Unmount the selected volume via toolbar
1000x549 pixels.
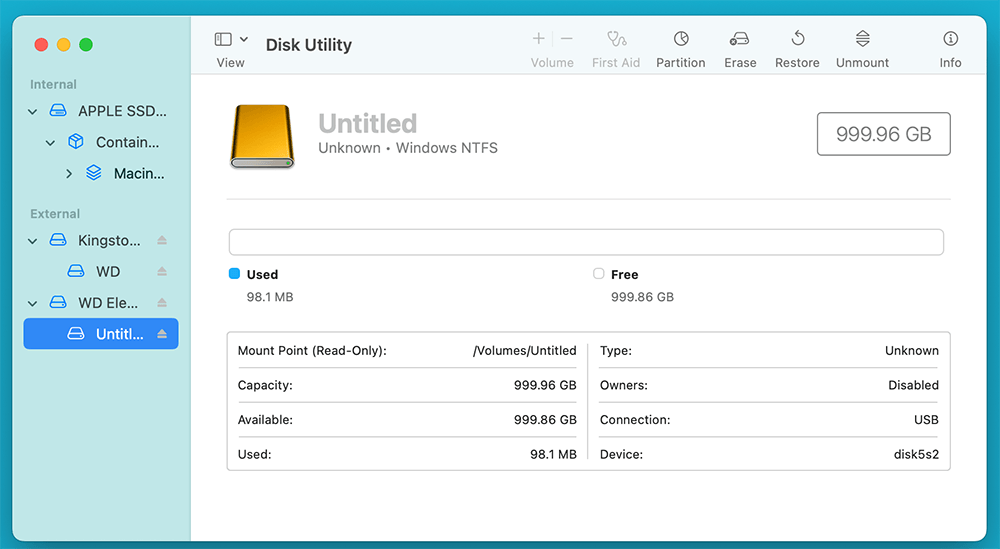pyautogui.click(x=862, y=39)
